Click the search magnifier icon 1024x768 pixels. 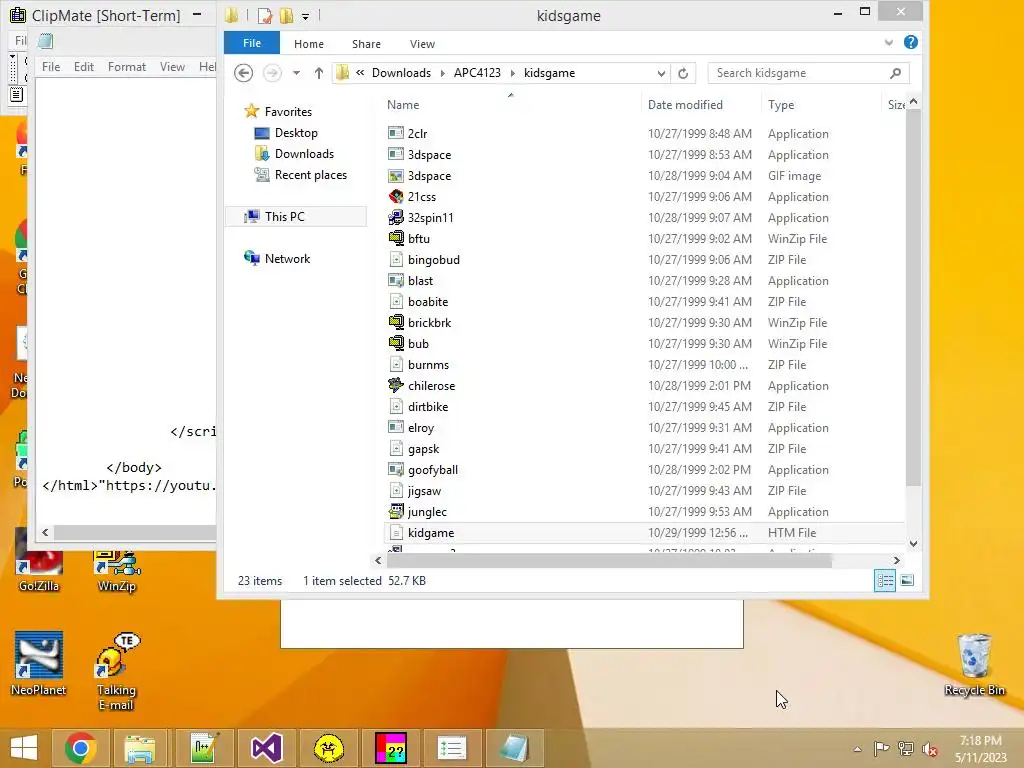coord(895,73)
